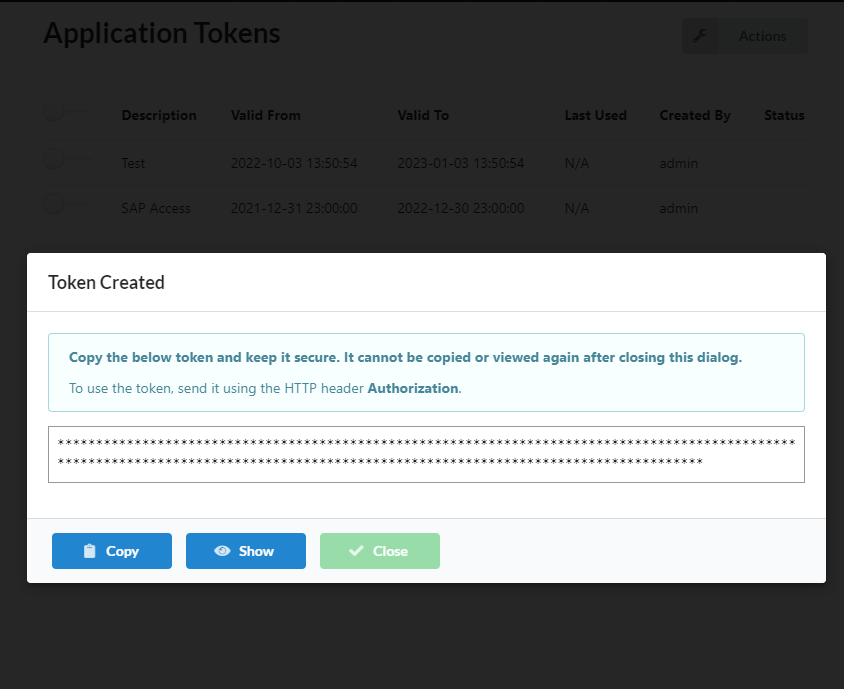Open the Actions dropdown menu
Screen dimensions: 844x689
point(762,36)
